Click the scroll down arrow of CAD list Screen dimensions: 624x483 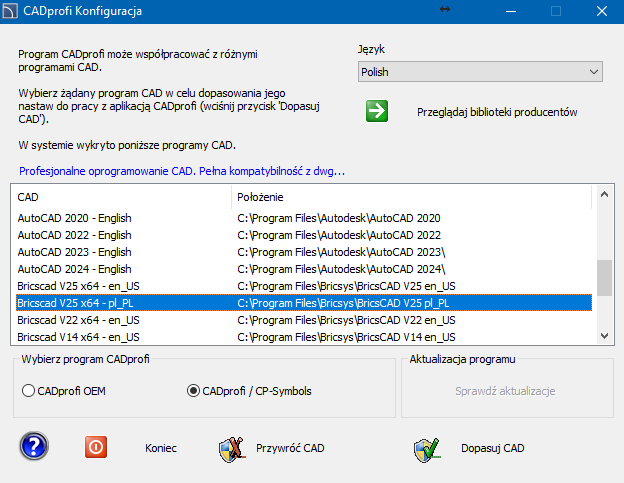pyautogui.click(x=604, y=336)
